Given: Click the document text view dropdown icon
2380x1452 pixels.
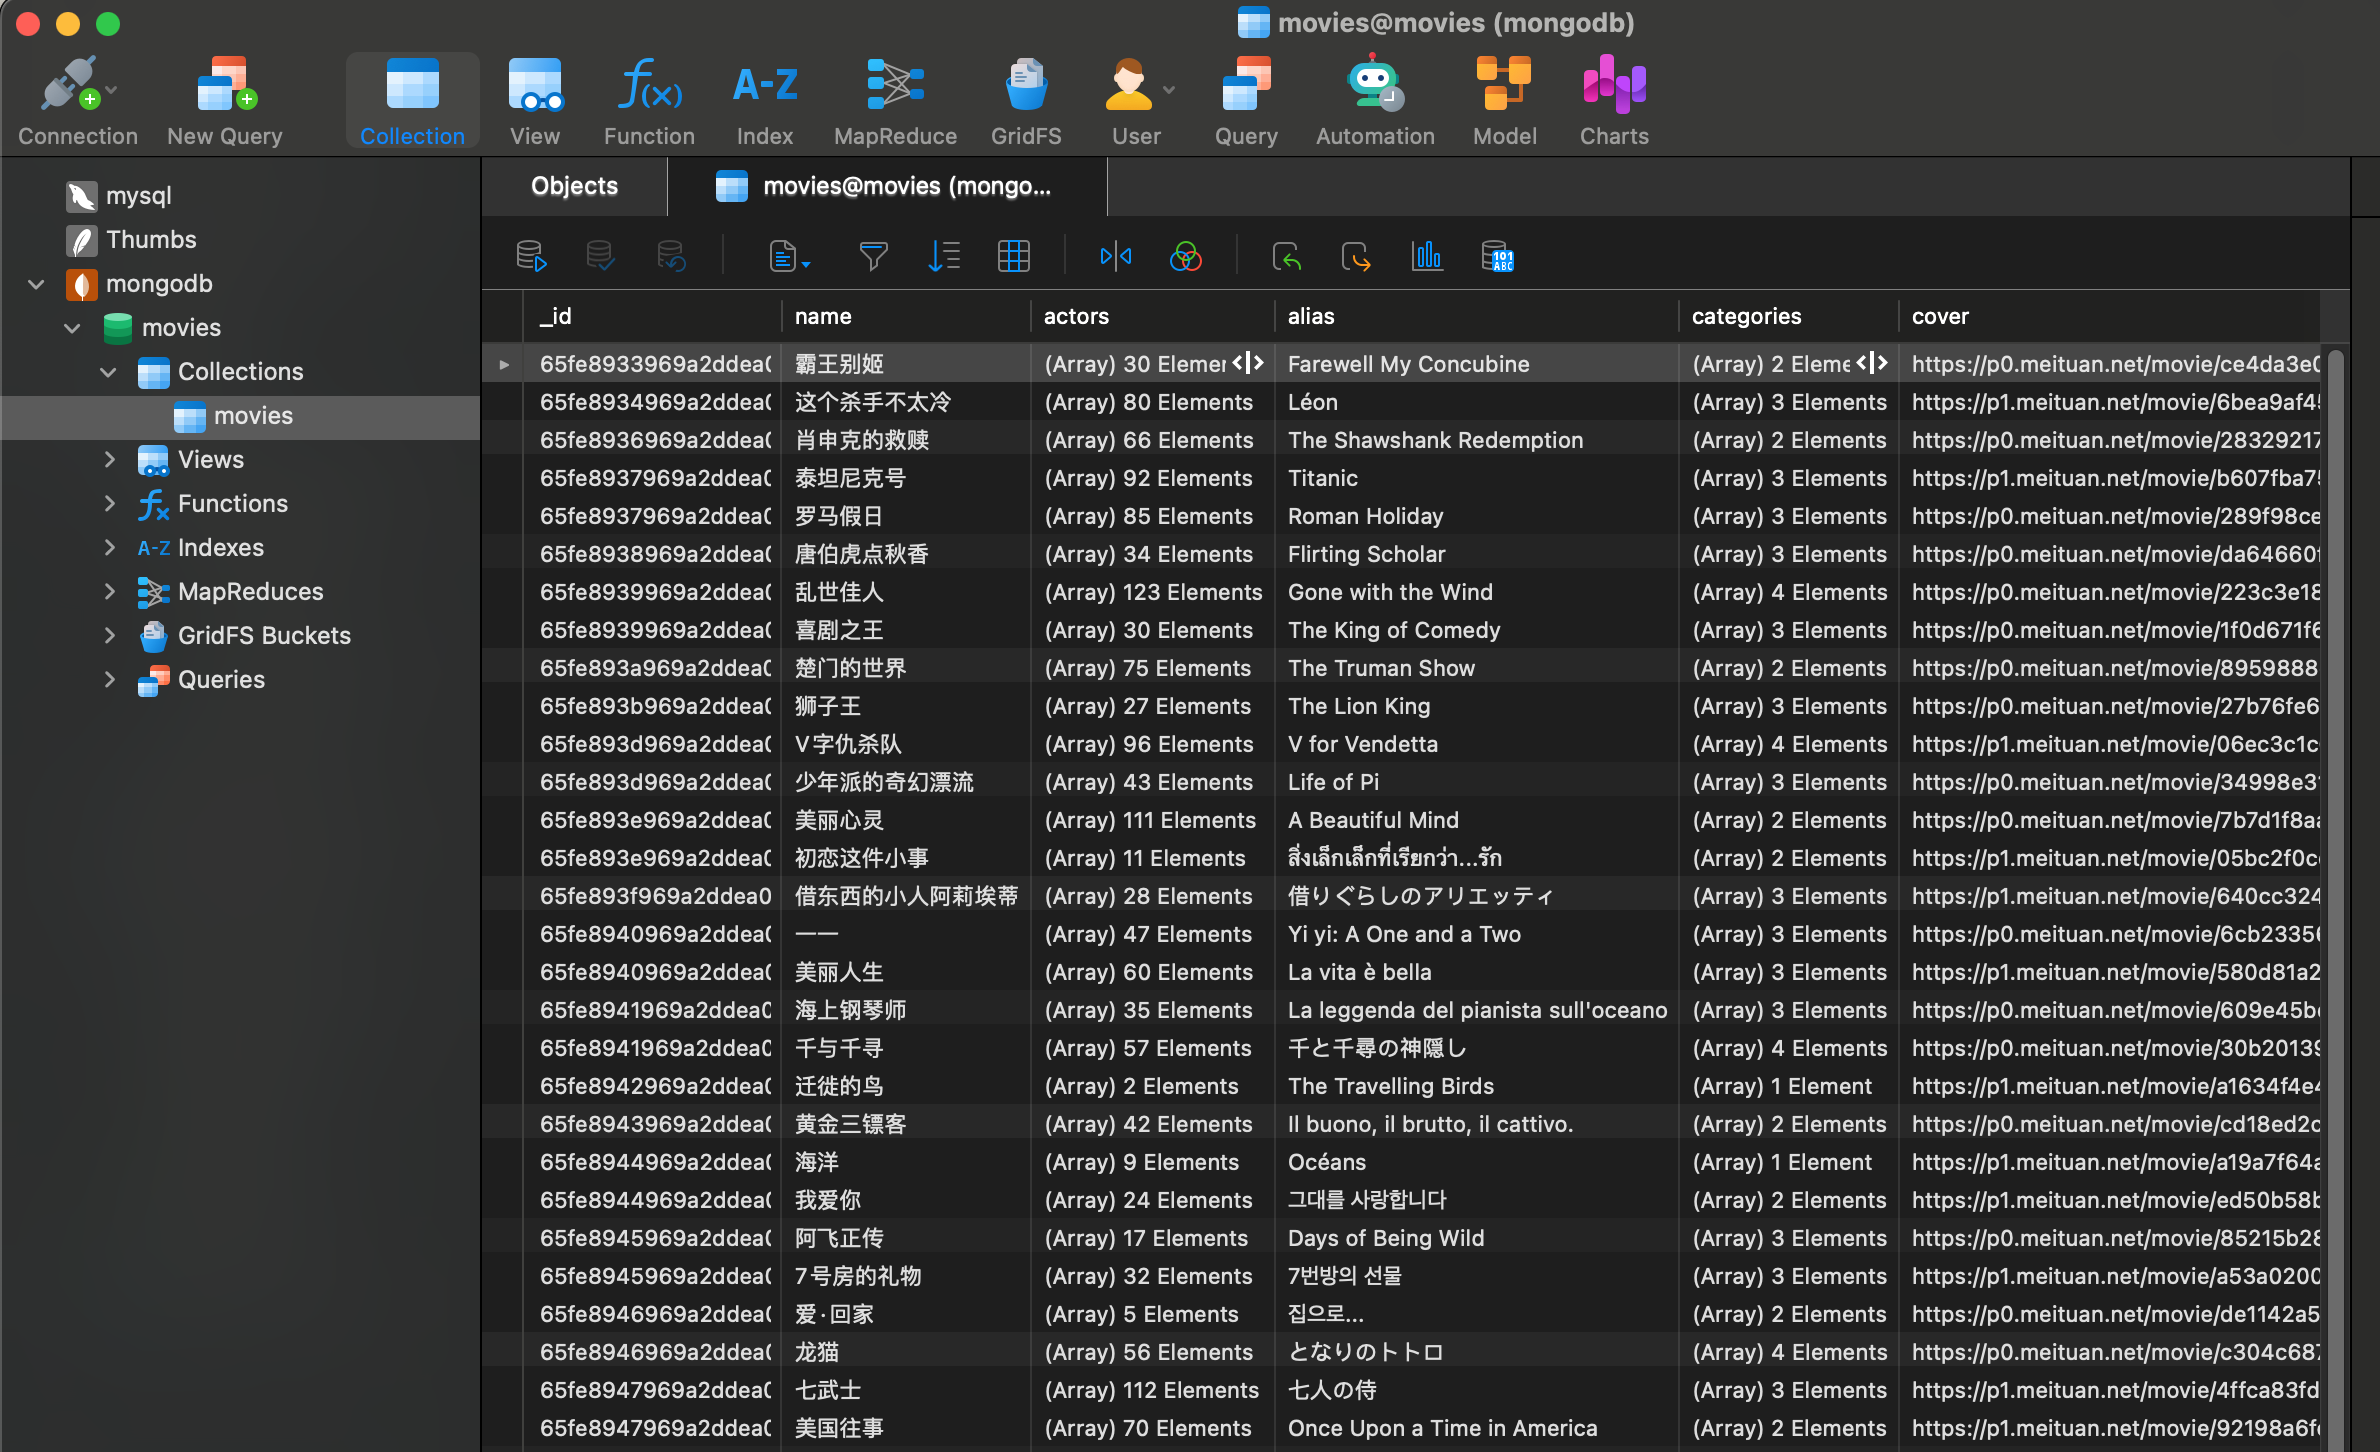Looking at the screenshot, I should pyautogui.click(x=789, y=257).
